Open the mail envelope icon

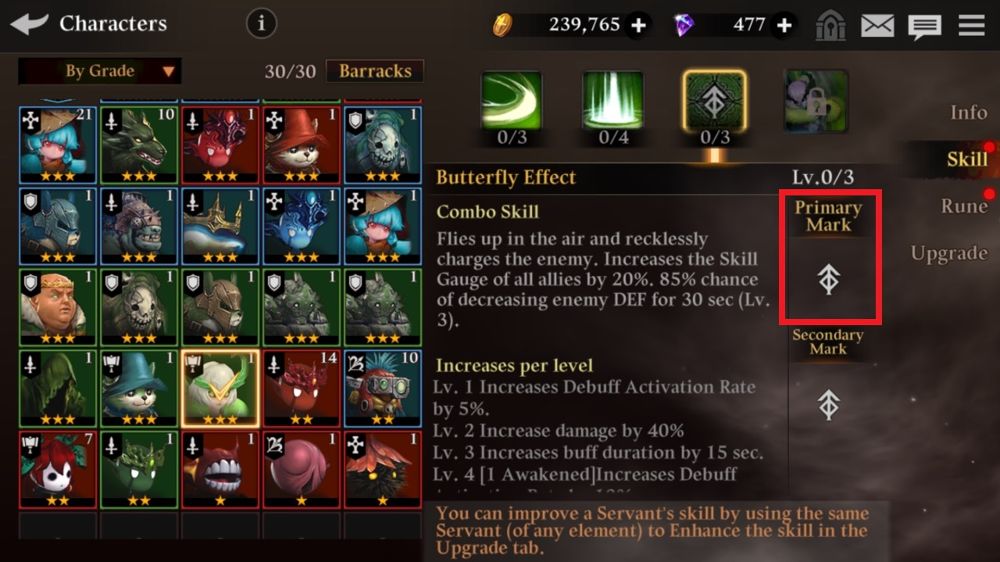(877, 26)
